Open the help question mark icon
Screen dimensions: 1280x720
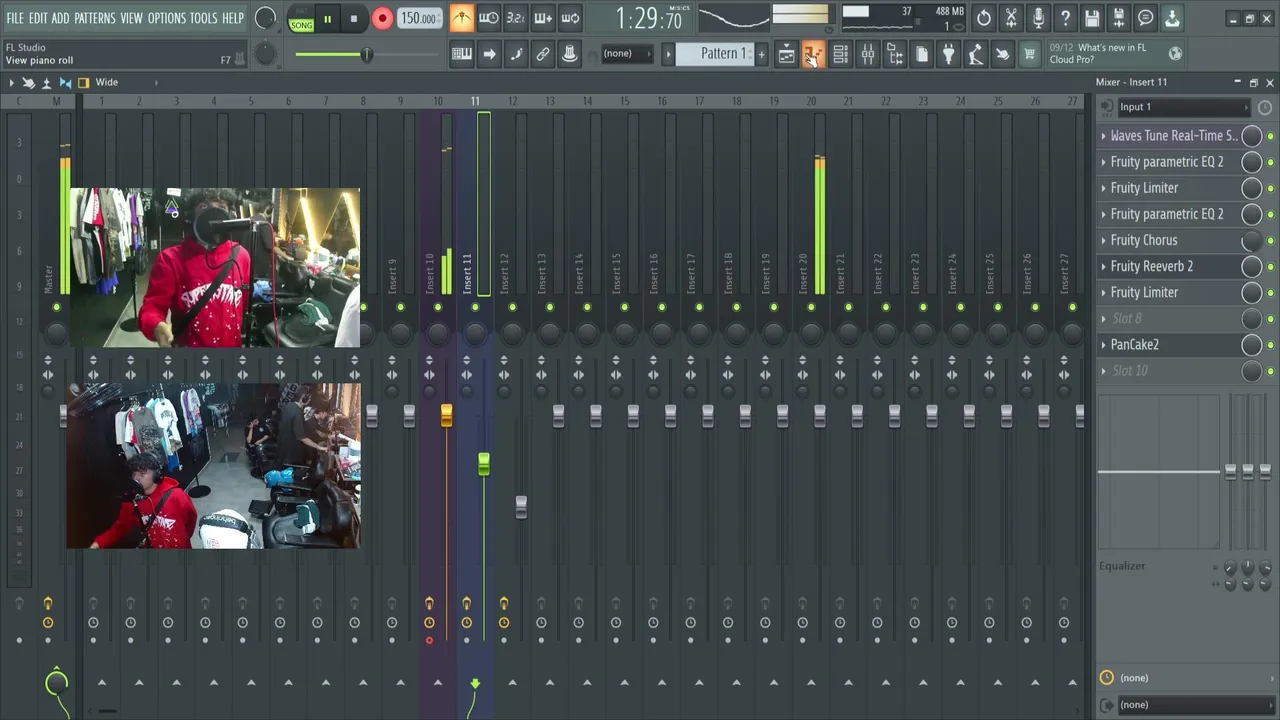(x=1065, y=18)
